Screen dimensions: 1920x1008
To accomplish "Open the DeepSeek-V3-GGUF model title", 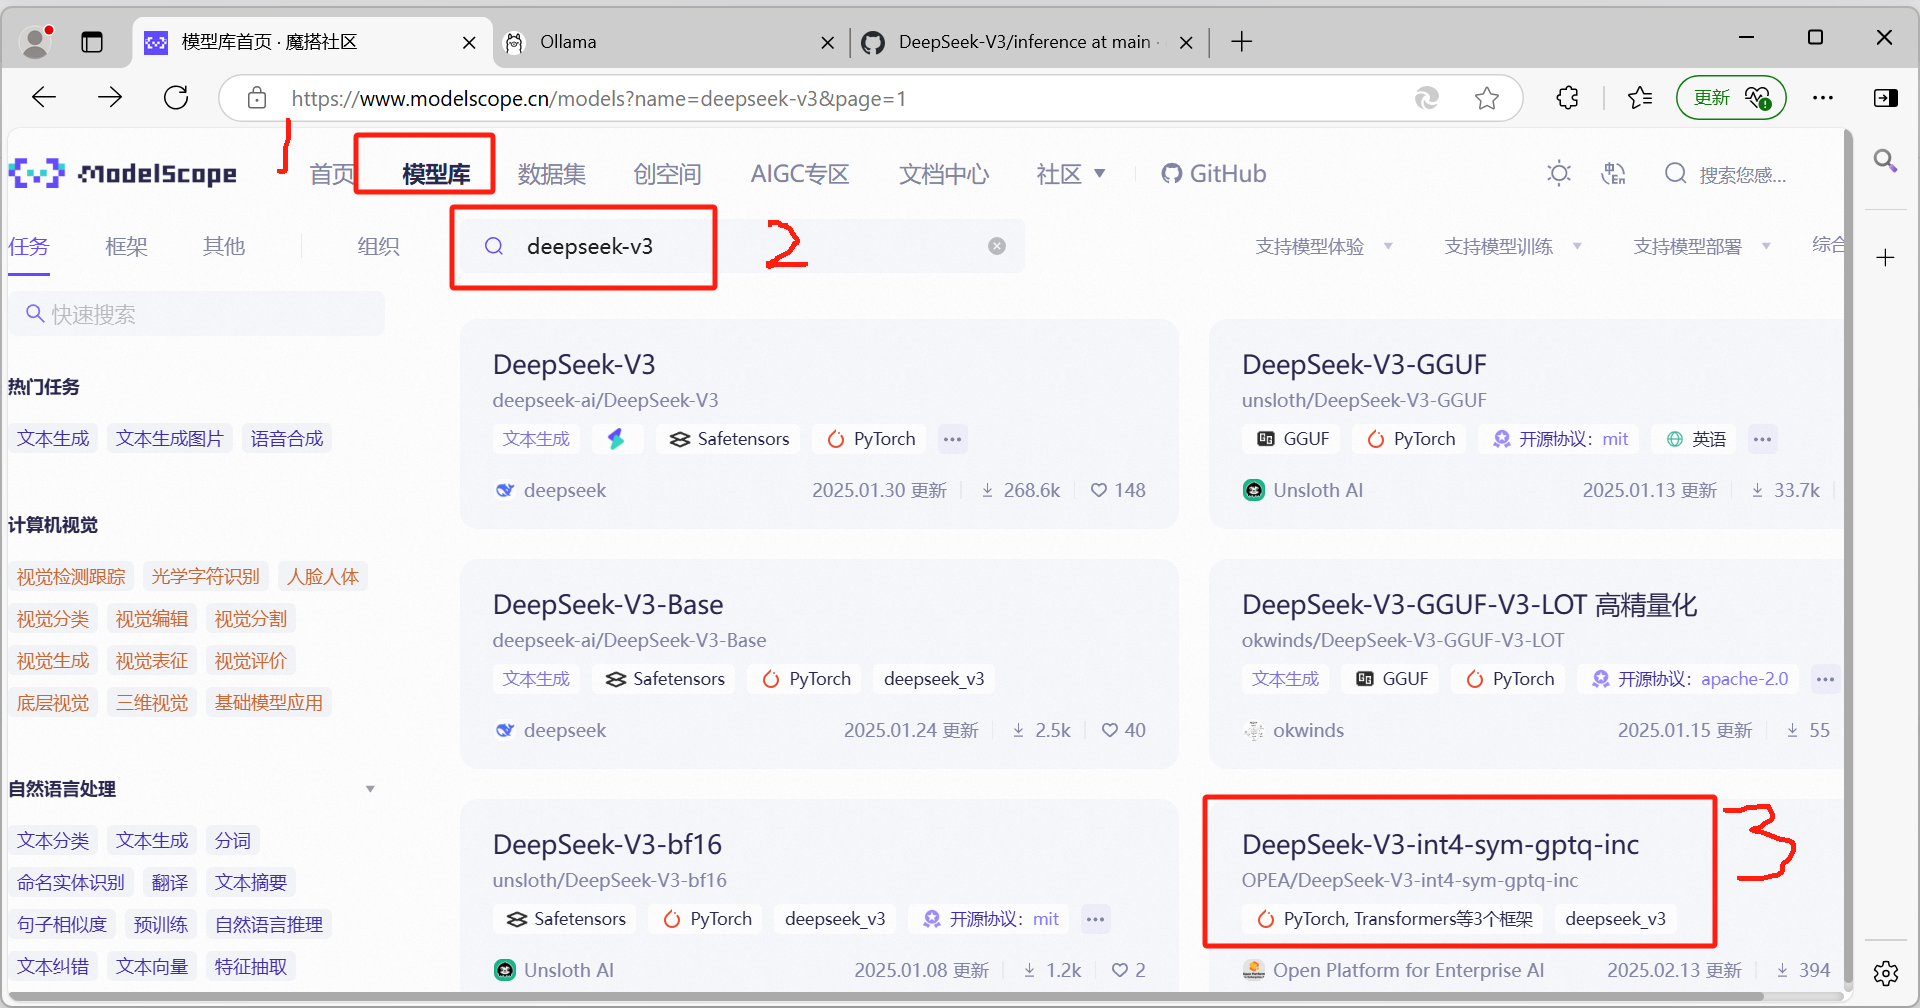I will (x=1364, y=365).
